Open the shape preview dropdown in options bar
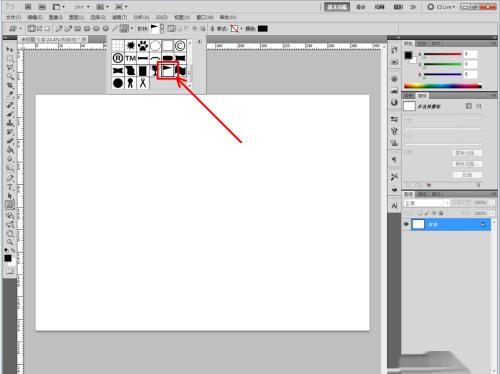 tap(162, 28)
